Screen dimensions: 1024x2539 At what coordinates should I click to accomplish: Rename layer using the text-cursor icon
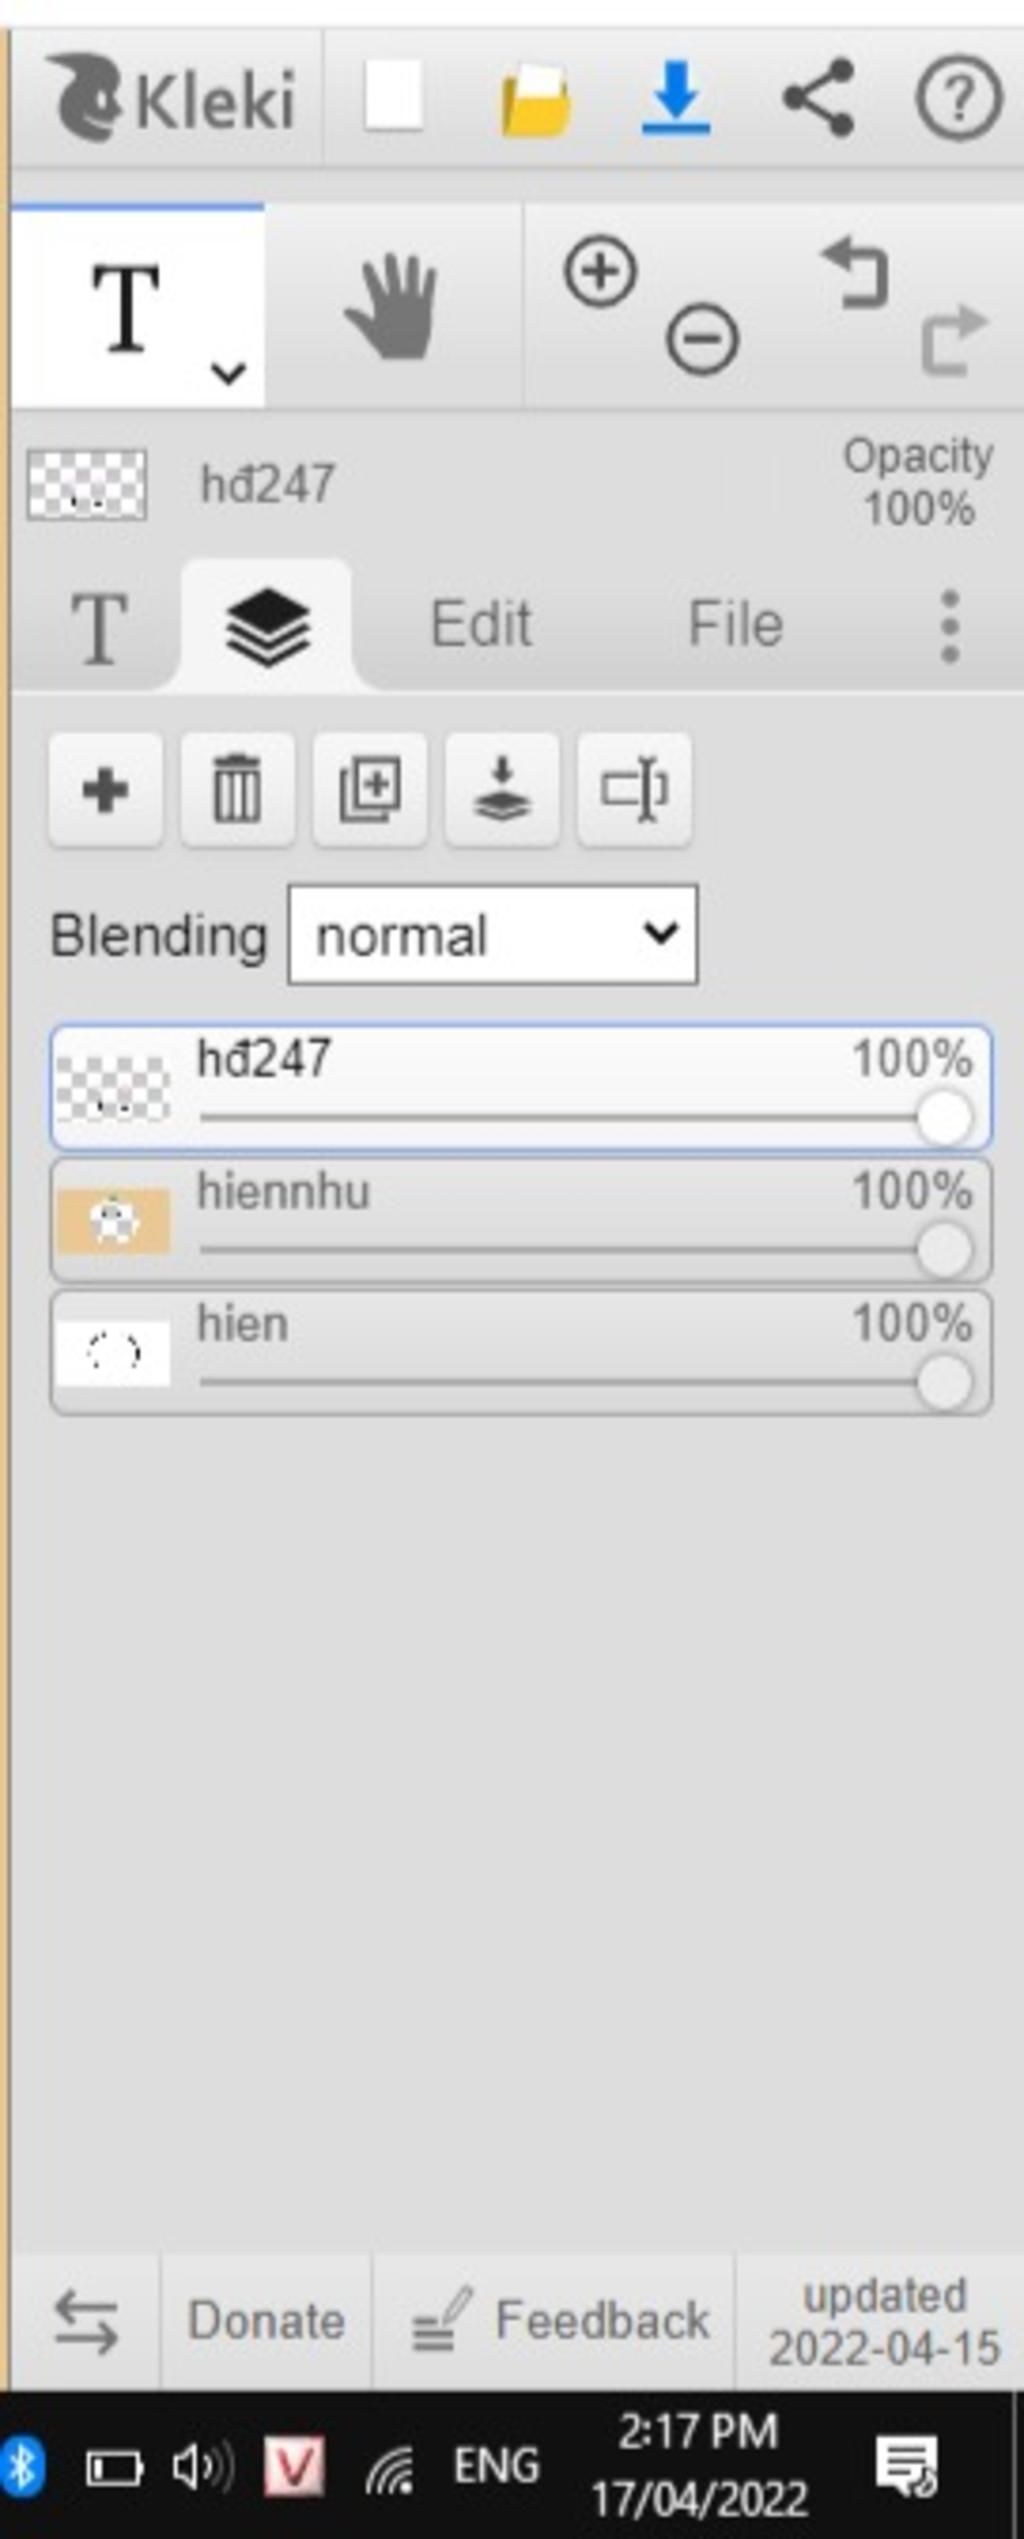(634, 790)
